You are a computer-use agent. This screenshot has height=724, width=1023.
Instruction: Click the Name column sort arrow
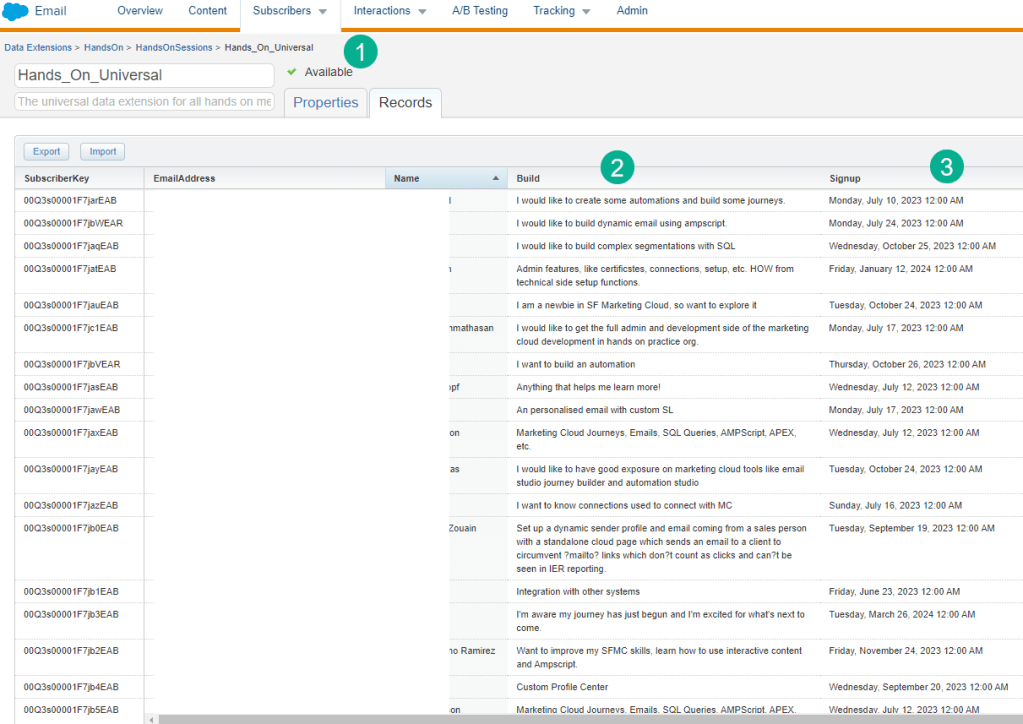coord(496,179)
